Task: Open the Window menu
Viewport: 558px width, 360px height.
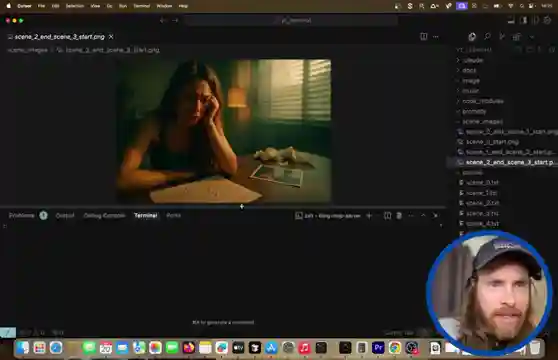Action: click(164, 6)
